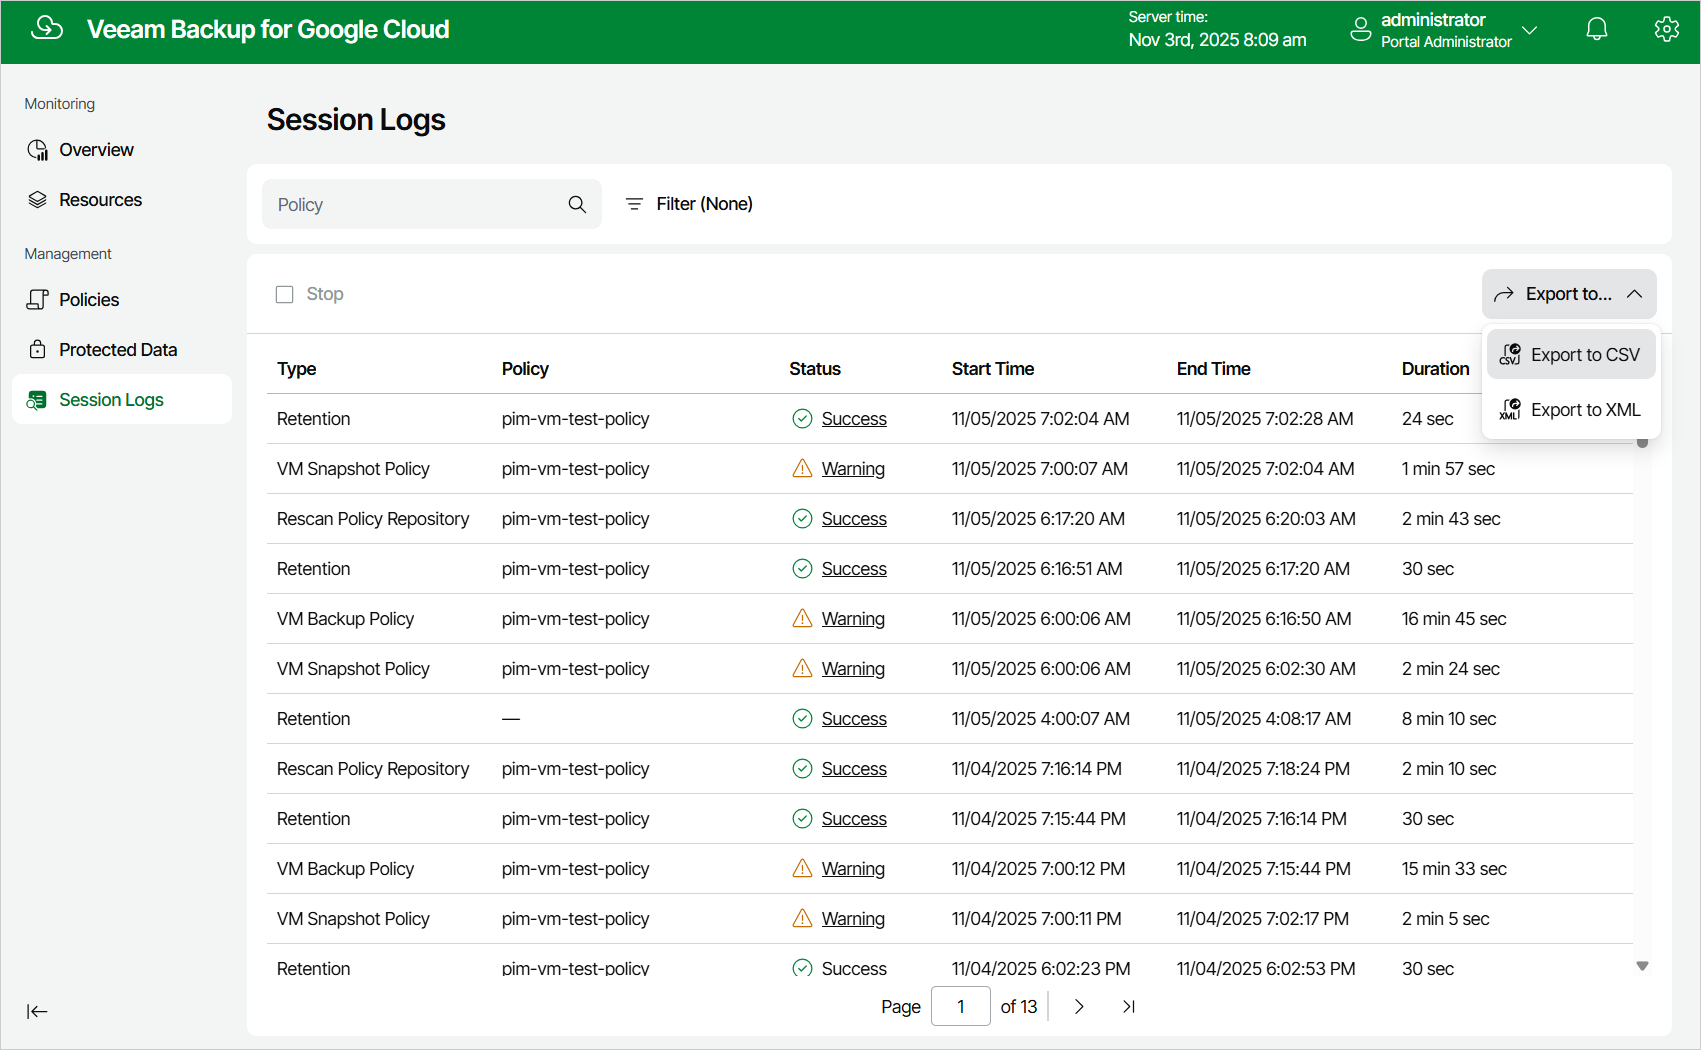Open the Filter (None) options
This screenshot has height=1050, width=1701.
click(689, 204)
